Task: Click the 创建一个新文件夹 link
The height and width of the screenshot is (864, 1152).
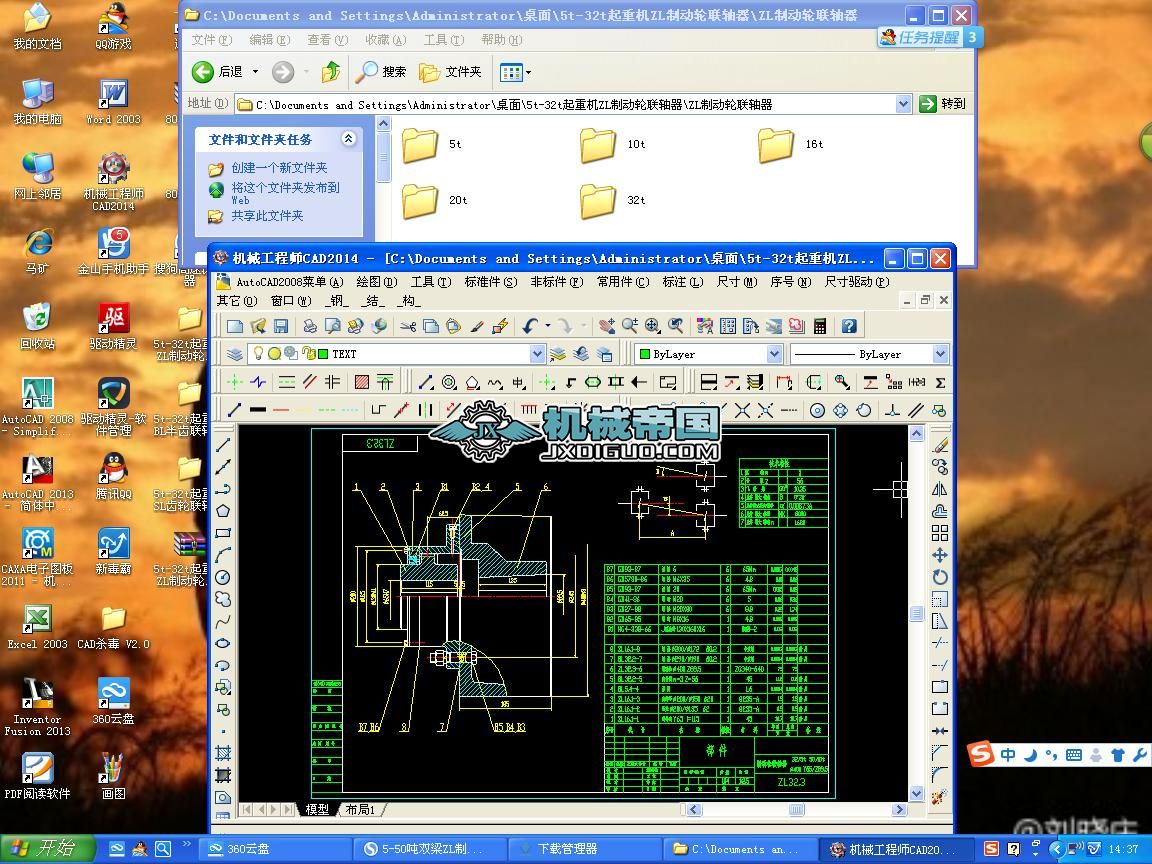Action: click(279, 168)
